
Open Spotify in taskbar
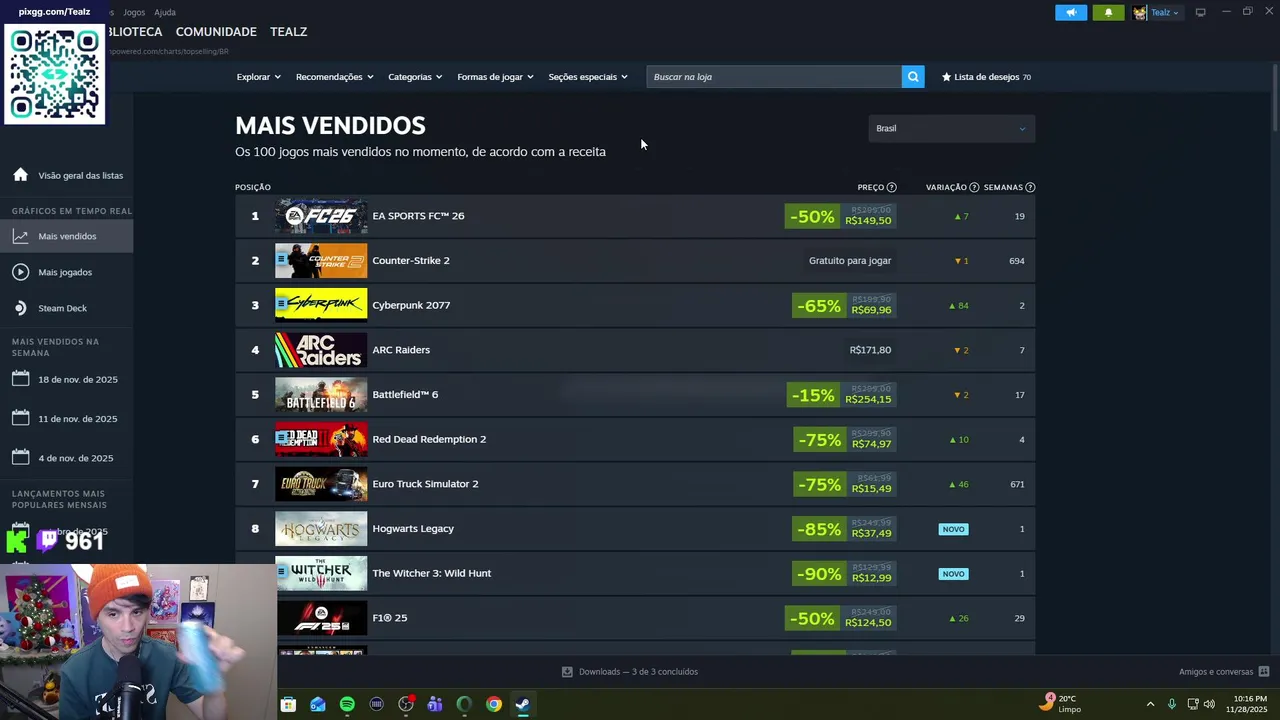click(x=347, y=704)
